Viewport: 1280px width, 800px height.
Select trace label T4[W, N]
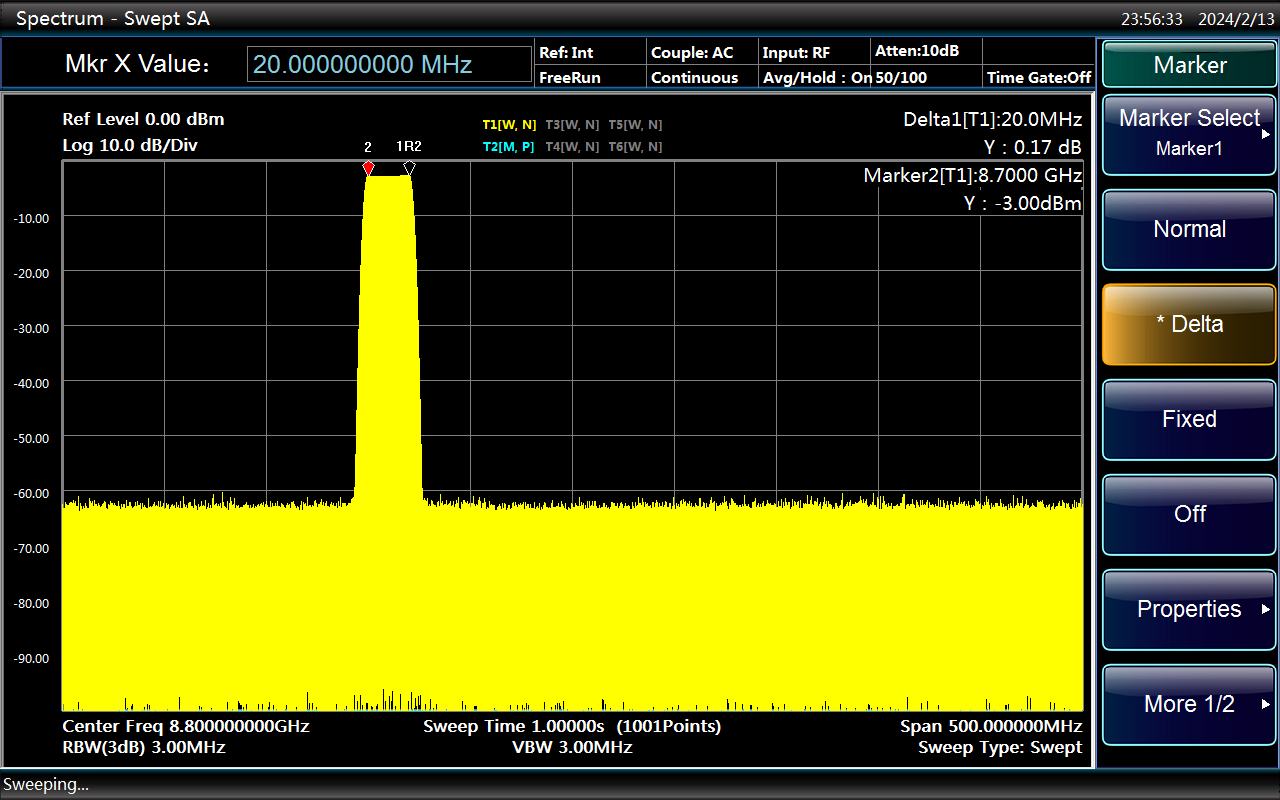(572, 147)
